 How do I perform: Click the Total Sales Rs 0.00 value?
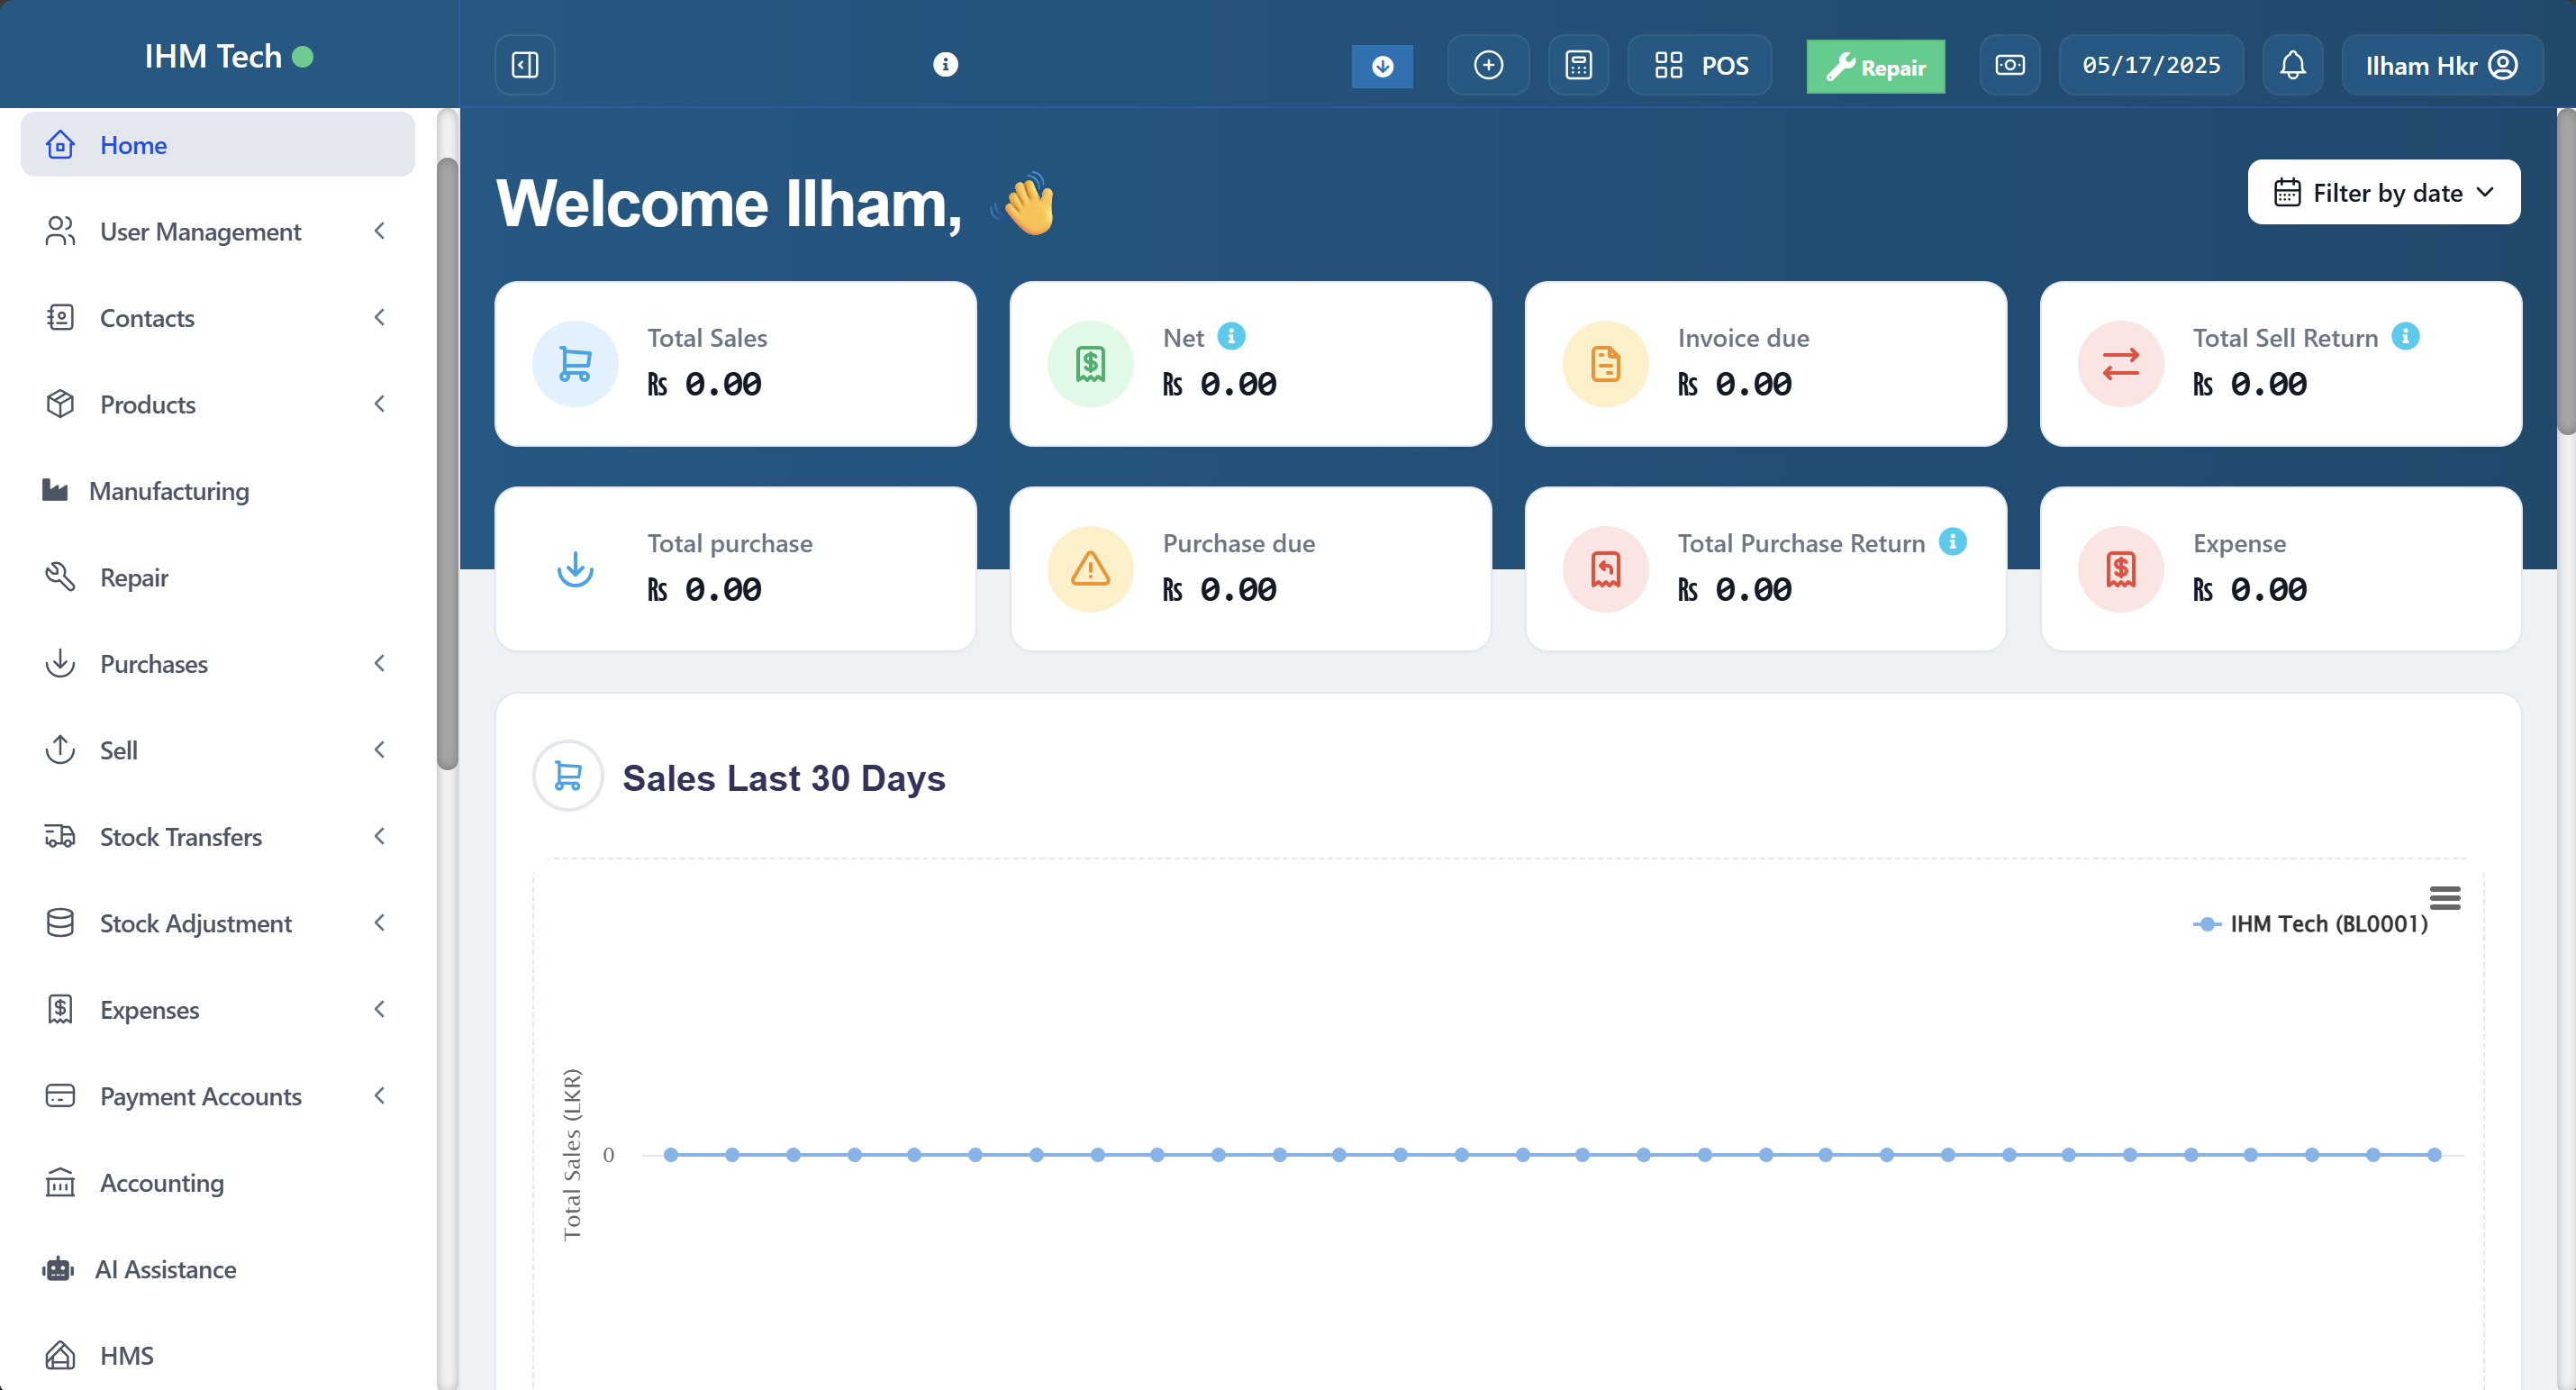704,385
